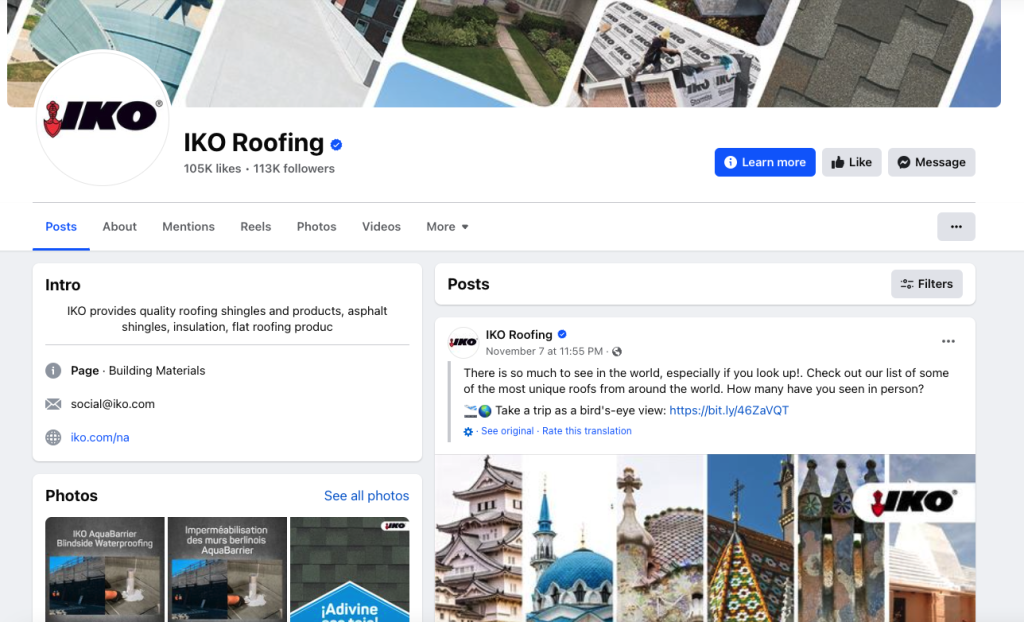Click the email envelope icon
The width and height of the screenshot is (1024, 622).
point(53,404)
